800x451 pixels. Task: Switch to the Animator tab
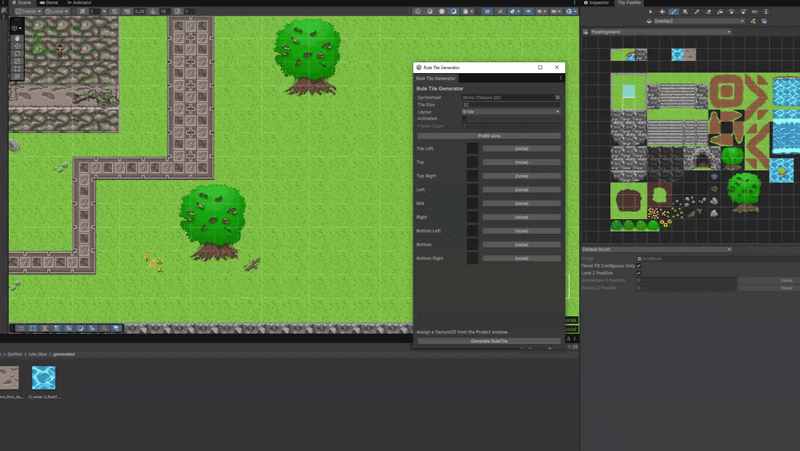tap(80, 3)
